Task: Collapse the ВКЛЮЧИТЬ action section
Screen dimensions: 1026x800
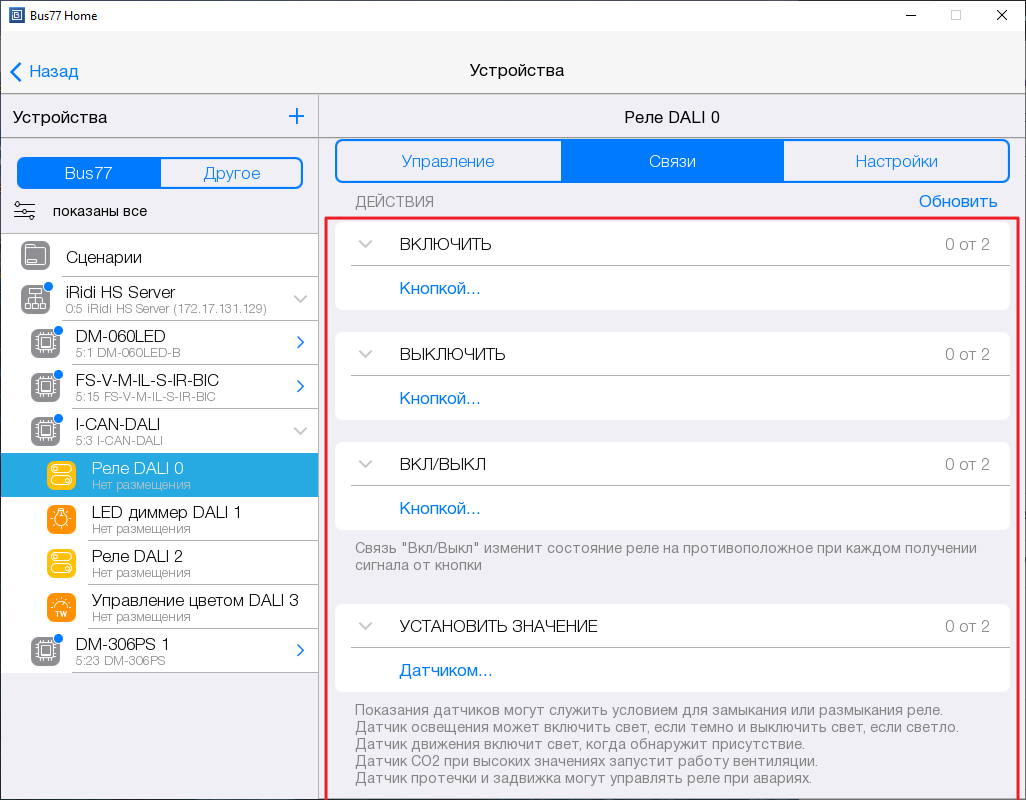Action: tap(365, 245)
